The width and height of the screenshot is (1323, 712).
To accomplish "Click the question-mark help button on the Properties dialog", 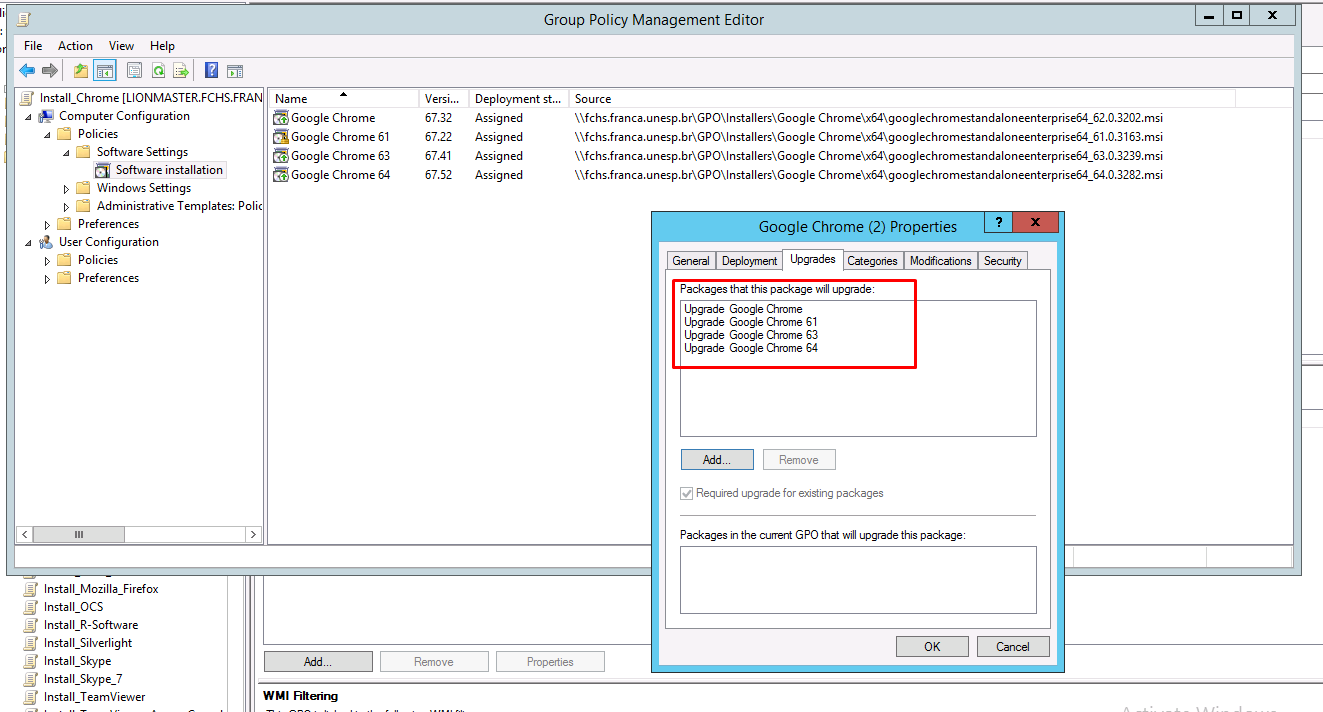I will [x=998, y=223].
